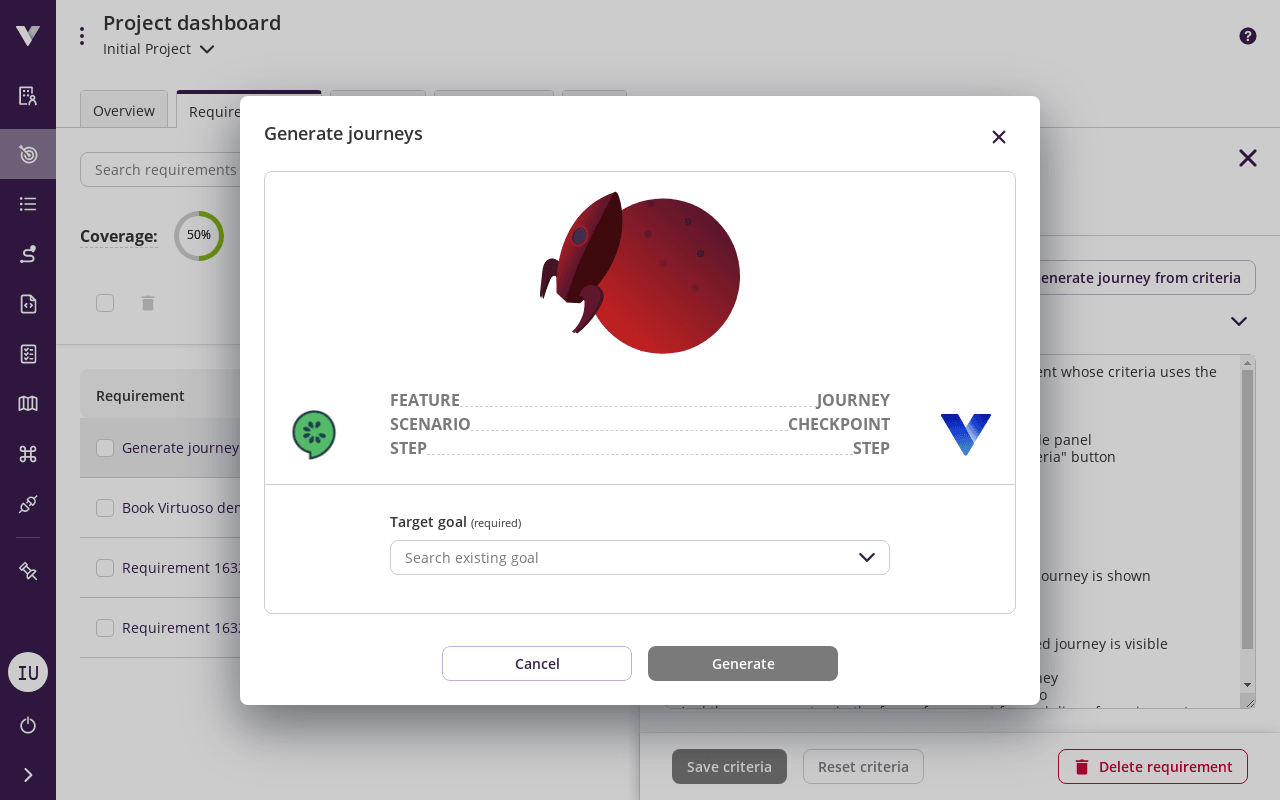Open the Map/API sidebar icon
The width and height of the screenshot is (1280, 800).
pyautogui.click(x=27, y=403)
